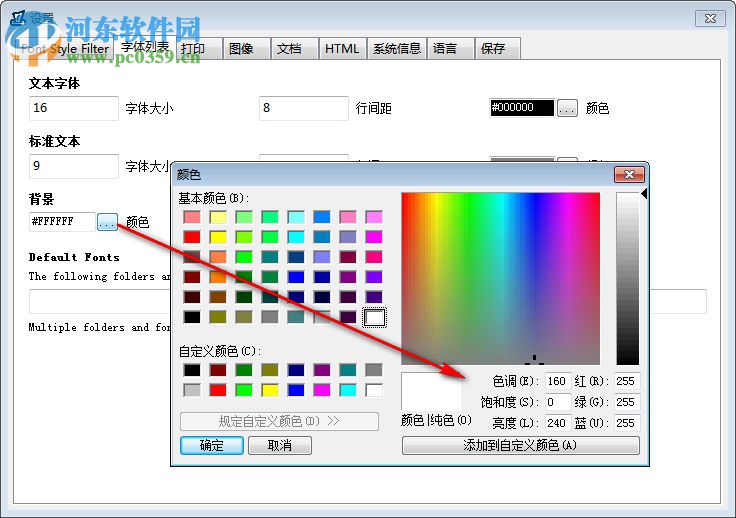
Task: Click the 饱和度 saturation value field
Action: (558, 402)
